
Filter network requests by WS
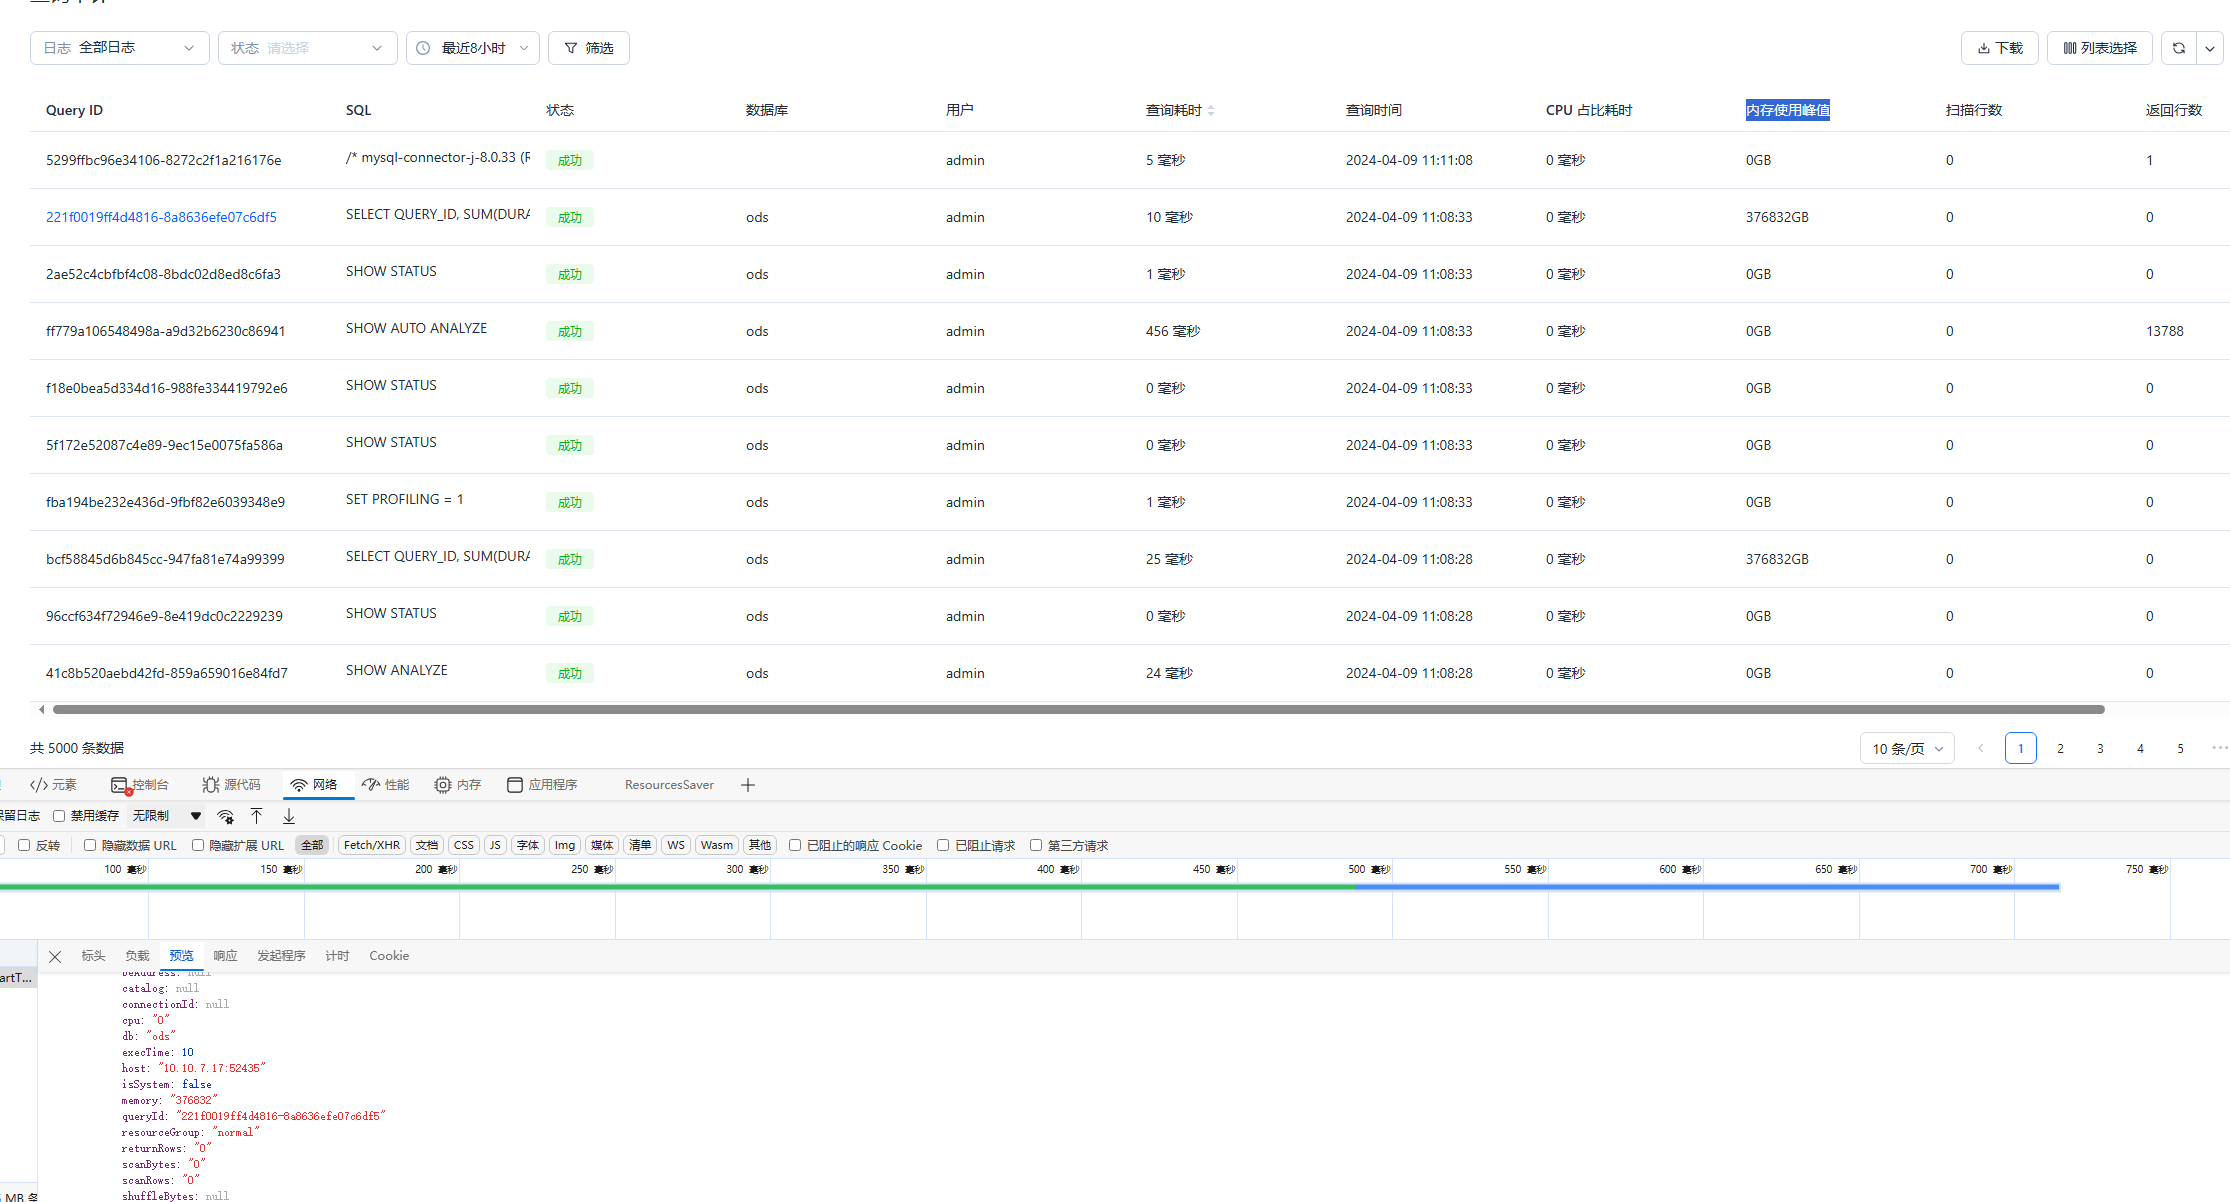[x=676, y=845]
